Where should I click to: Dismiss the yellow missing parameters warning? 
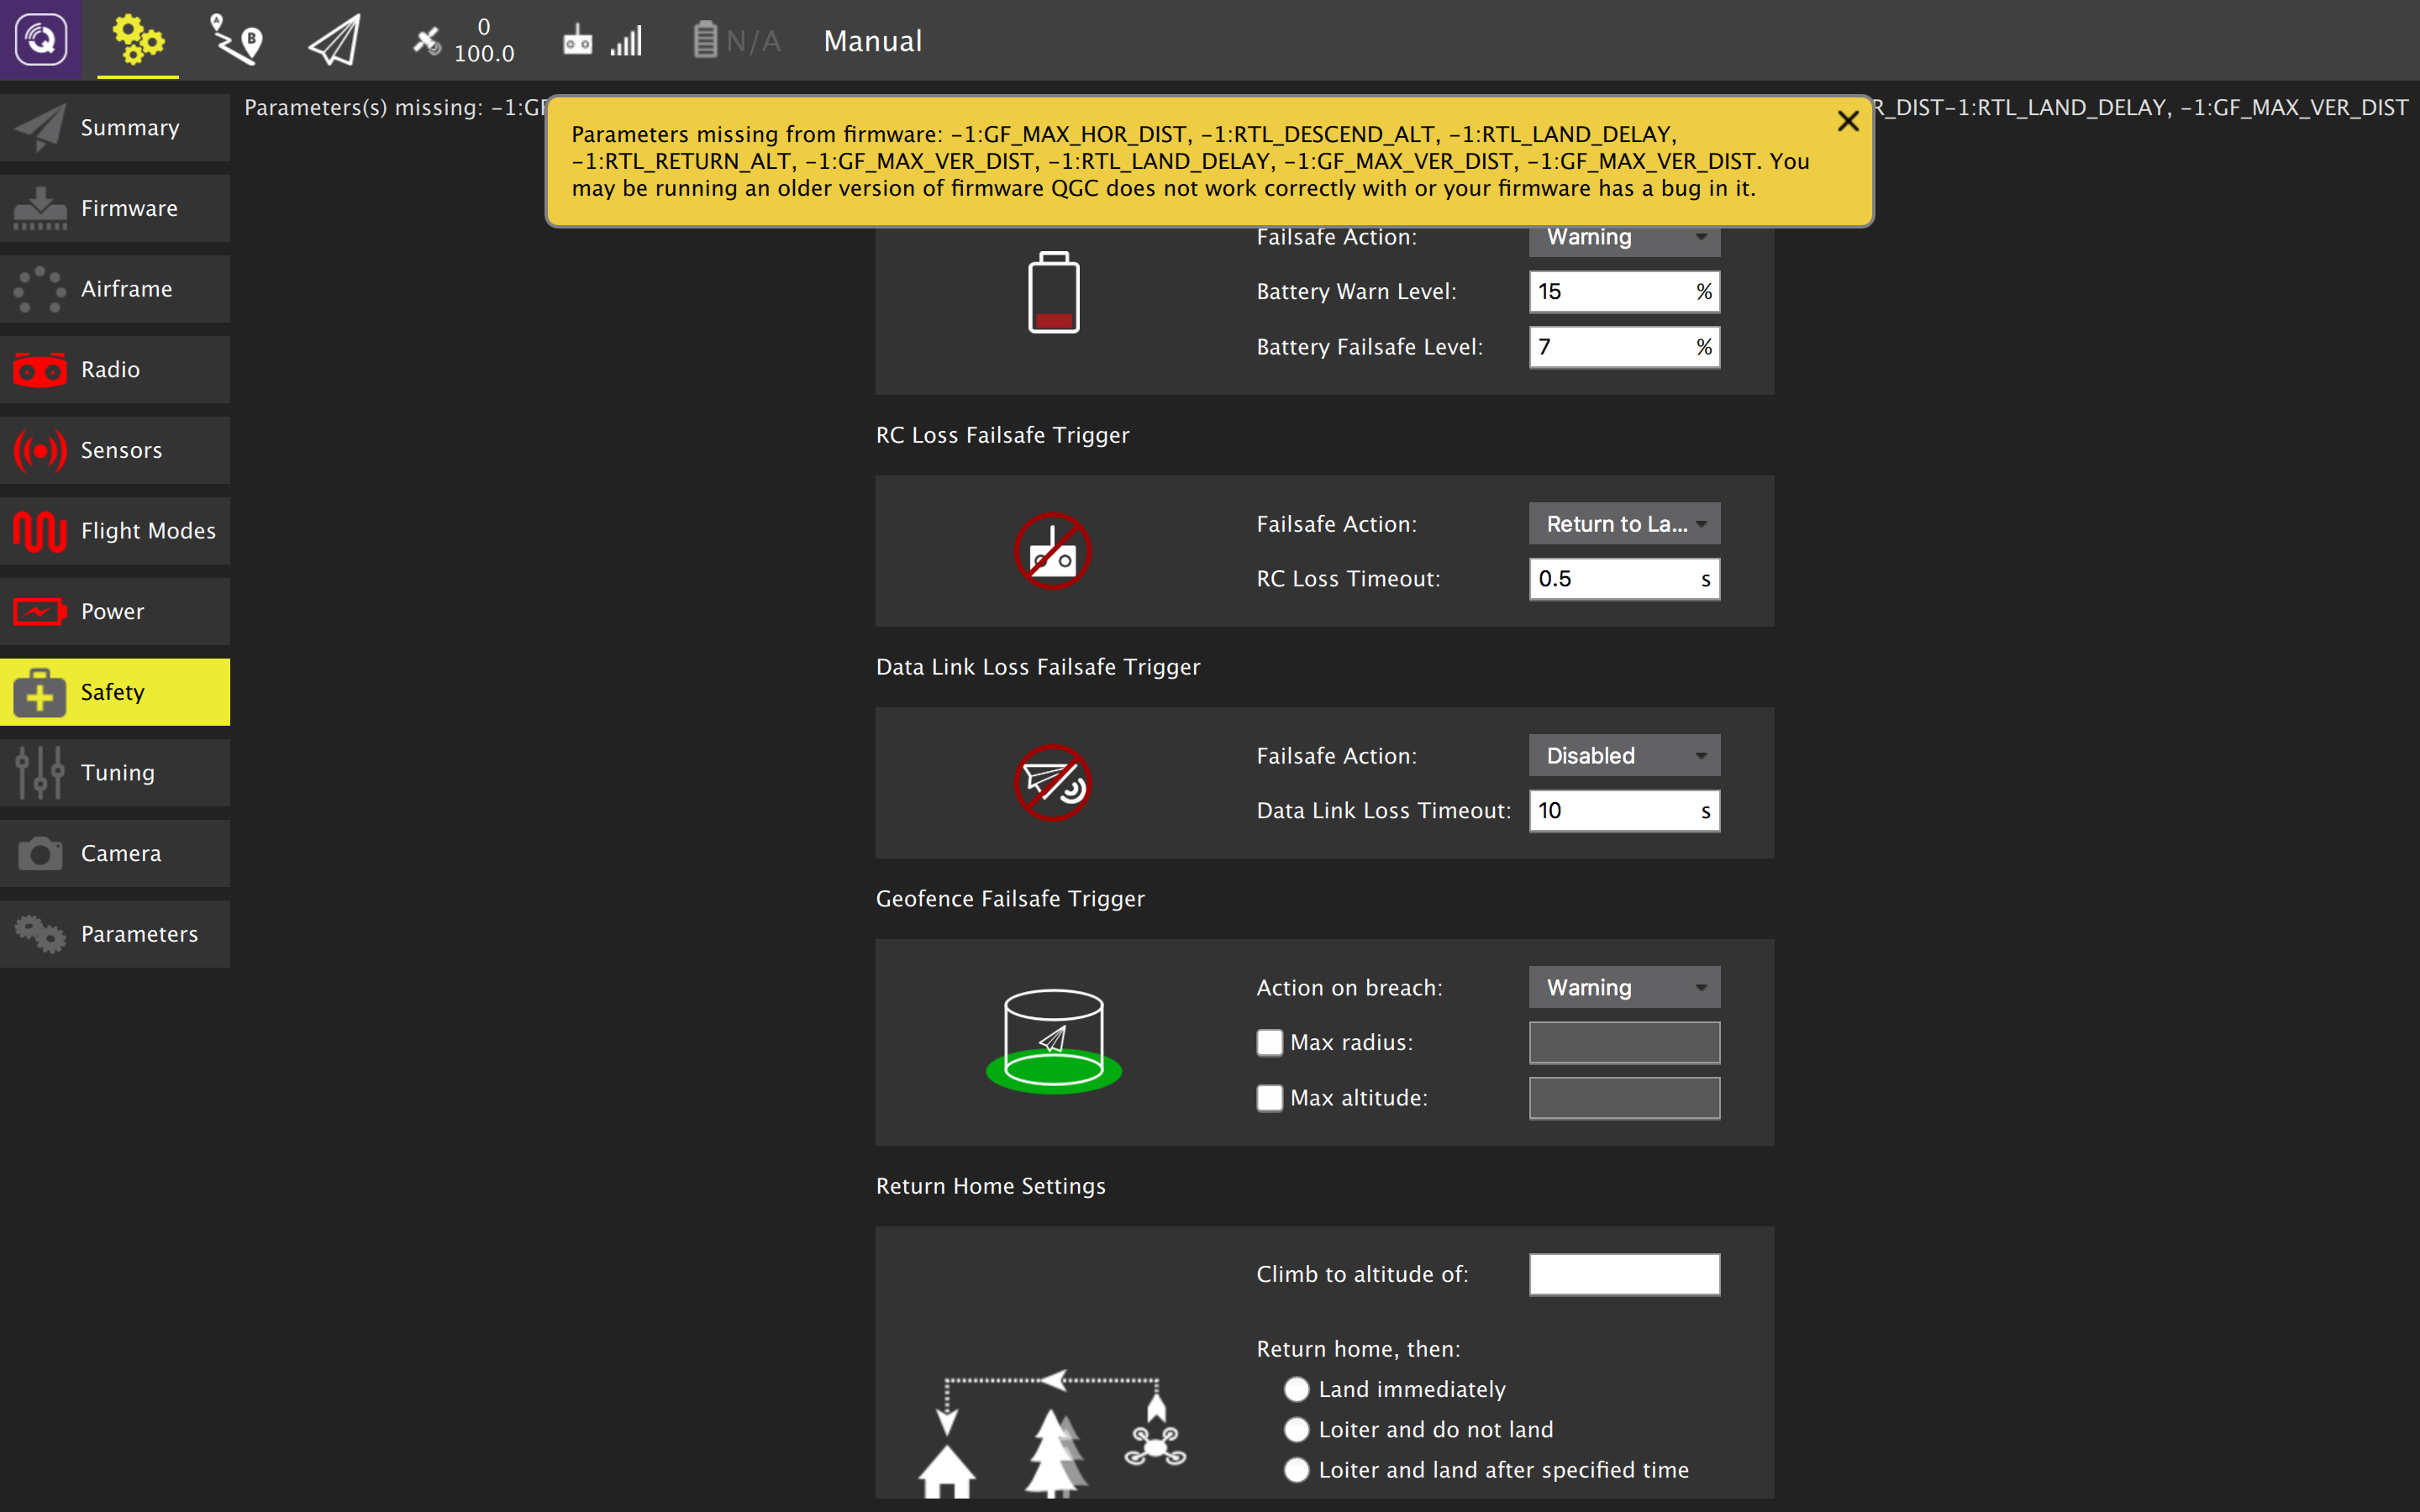[x=1847, y=121]
